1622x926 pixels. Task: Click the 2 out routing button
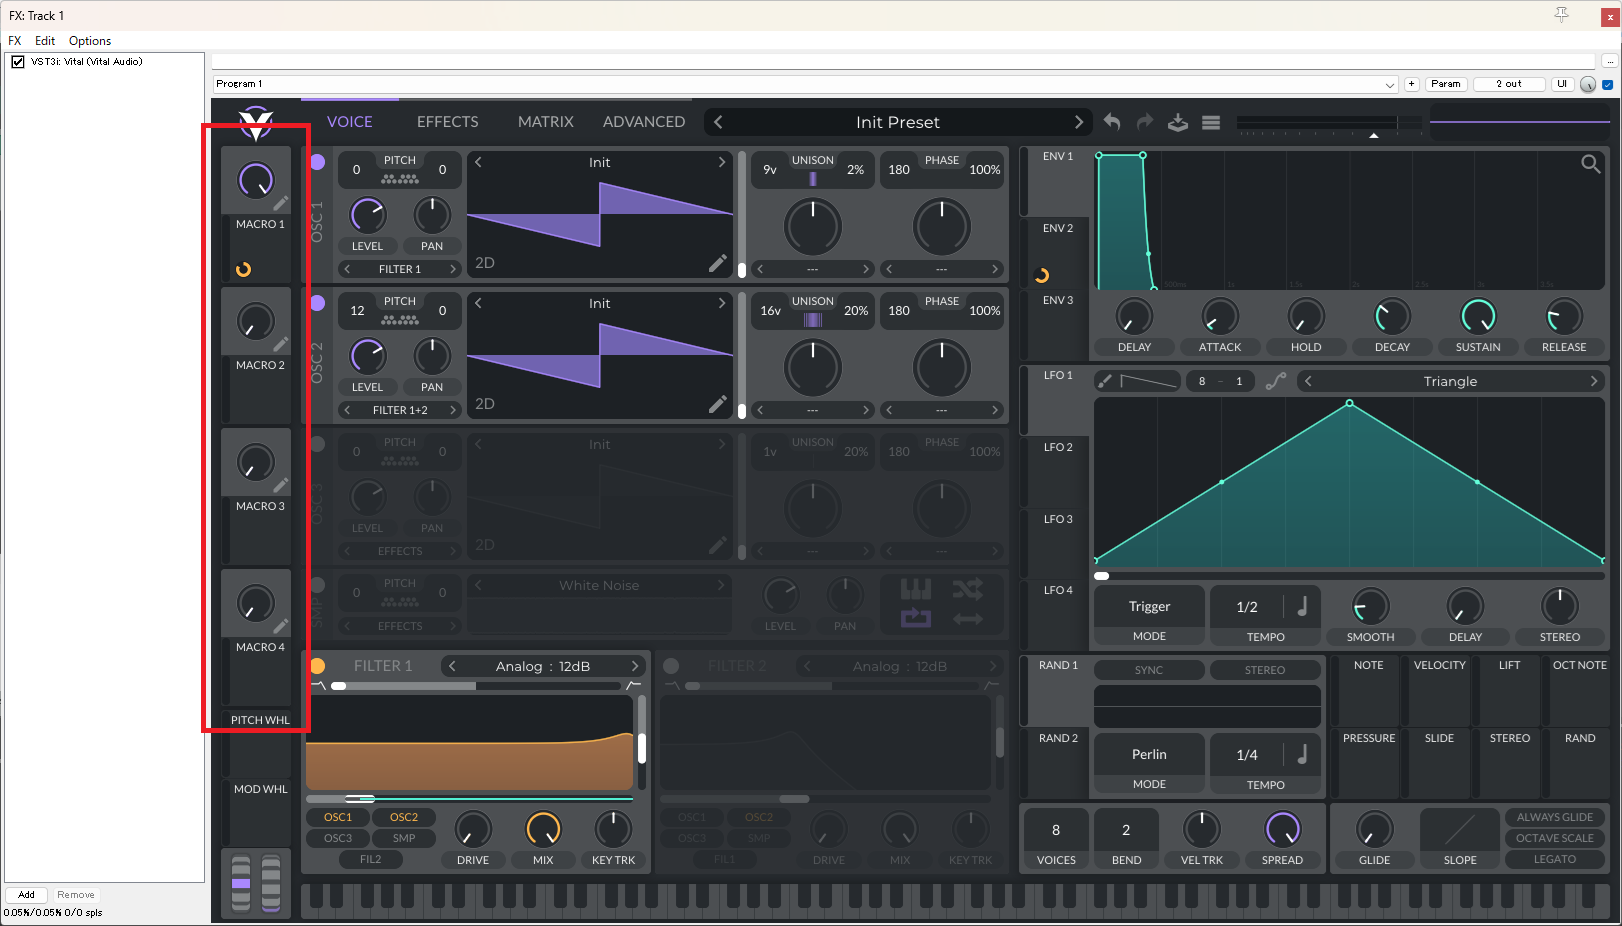pos(1509,84)
